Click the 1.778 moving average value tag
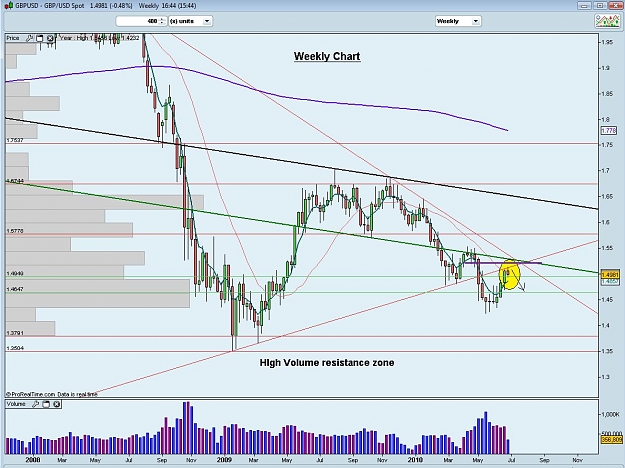This screenshot has width=625, height=468. click(609, 131)
